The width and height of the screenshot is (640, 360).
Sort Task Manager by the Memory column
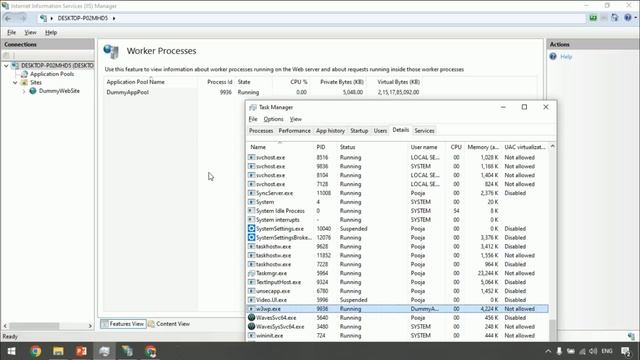(483, 147)
